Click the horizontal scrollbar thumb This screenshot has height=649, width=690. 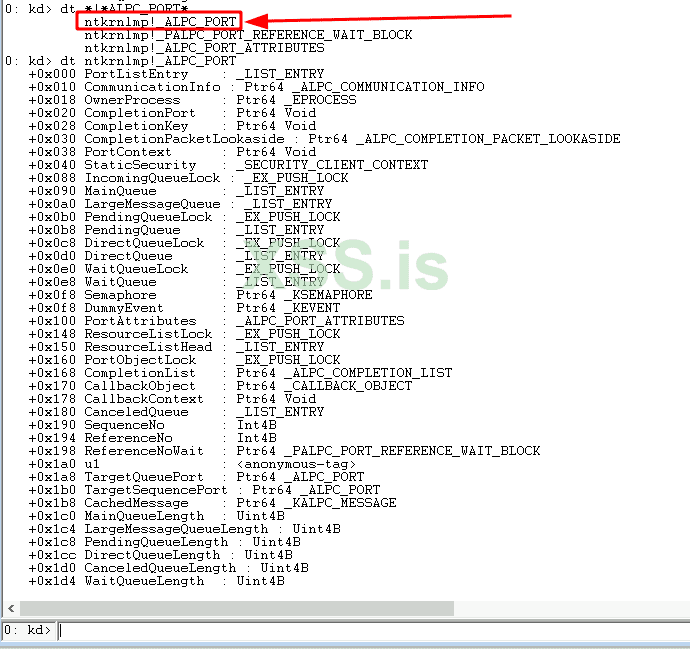click(x=237, y=609)
